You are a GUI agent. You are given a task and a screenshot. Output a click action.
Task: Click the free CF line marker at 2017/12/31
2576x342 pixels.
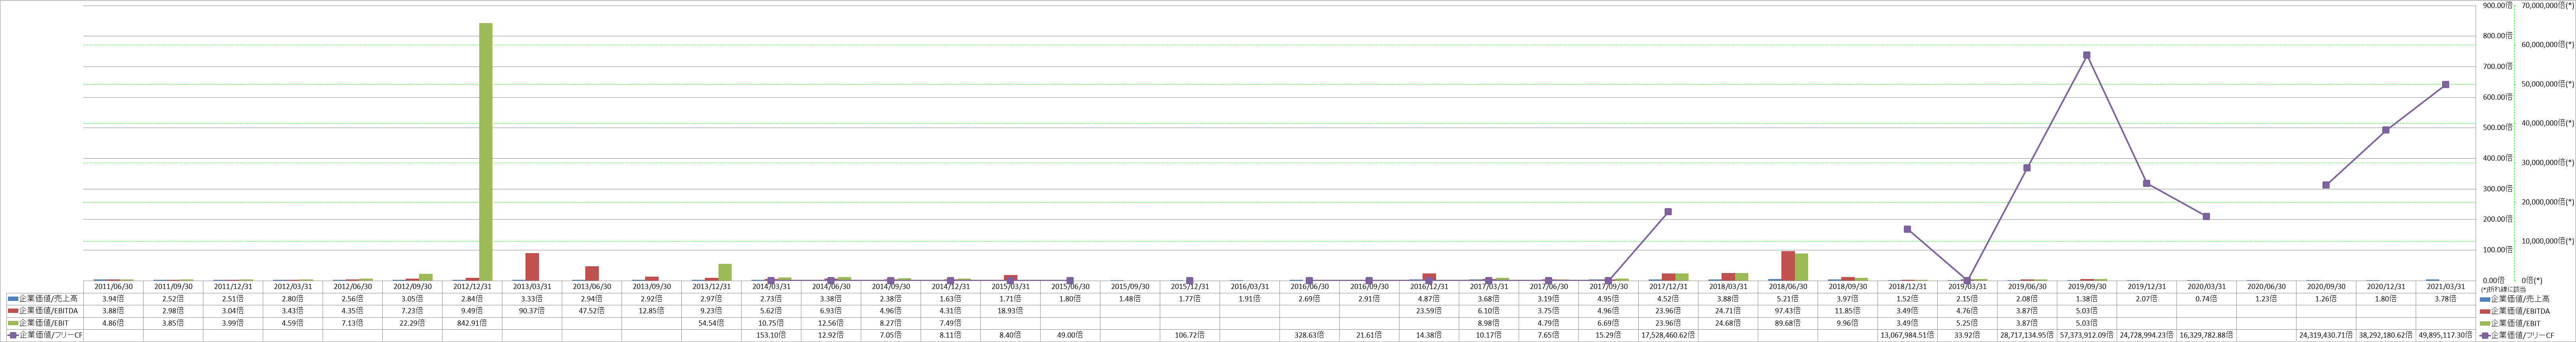click(x=1668, y=212)
